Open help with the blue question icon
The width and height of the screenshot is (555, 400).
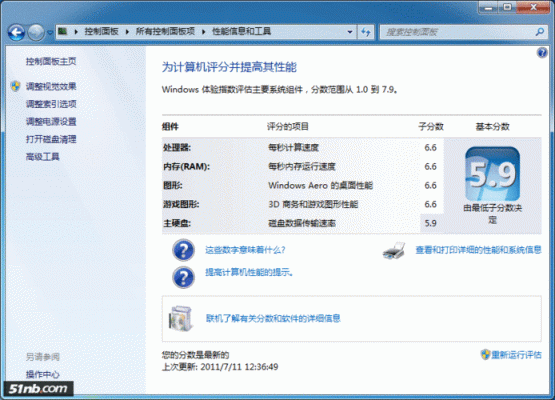pyautogui.click(x=542, y=53)
